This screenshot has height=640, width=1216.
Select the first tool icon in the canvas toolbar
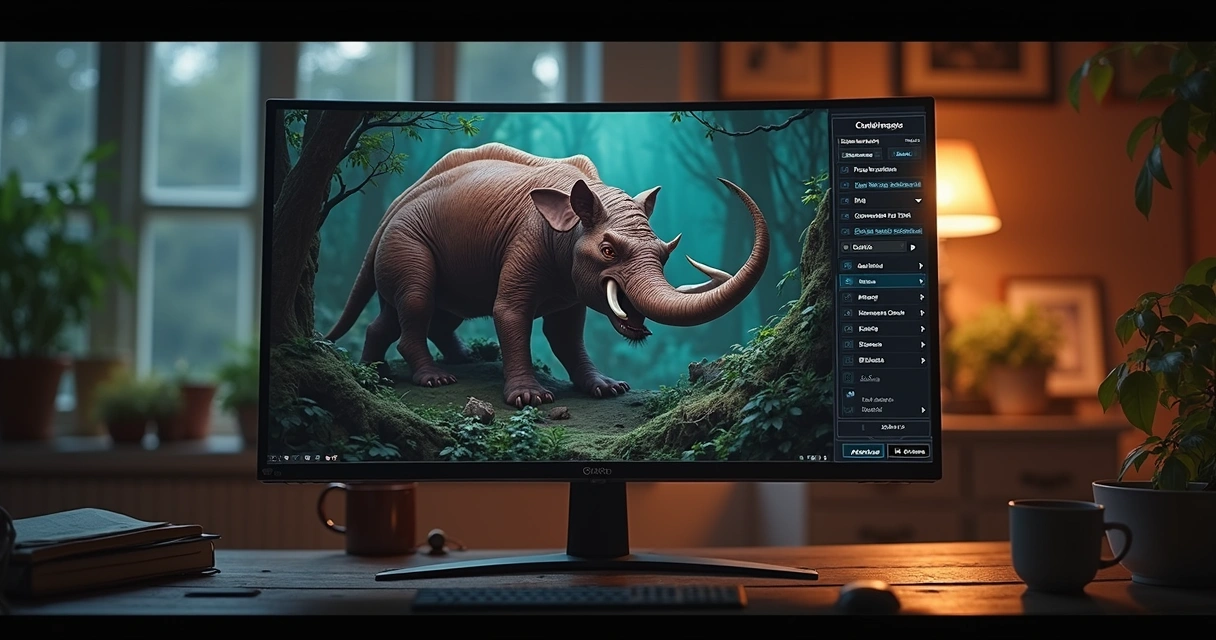point(273,457)
